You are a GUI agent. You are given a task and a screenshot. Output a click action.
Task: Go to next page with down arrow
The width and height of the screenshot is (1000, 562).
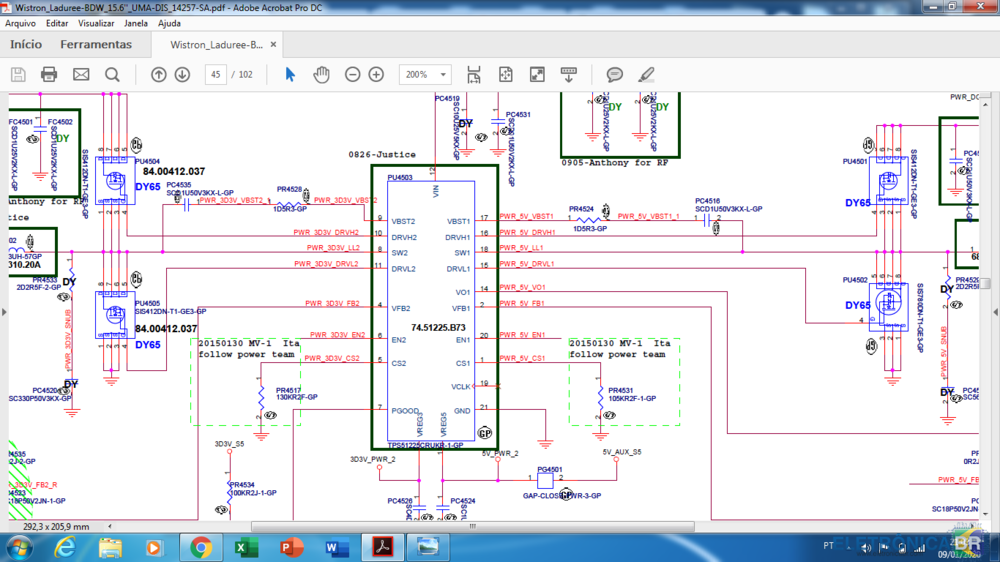(182, 75)
